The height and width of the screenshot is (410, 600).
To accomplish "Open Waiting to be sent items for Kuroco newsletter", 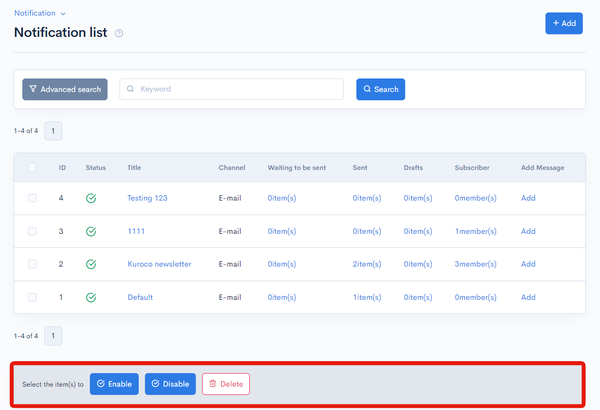I will pos(282,264).
